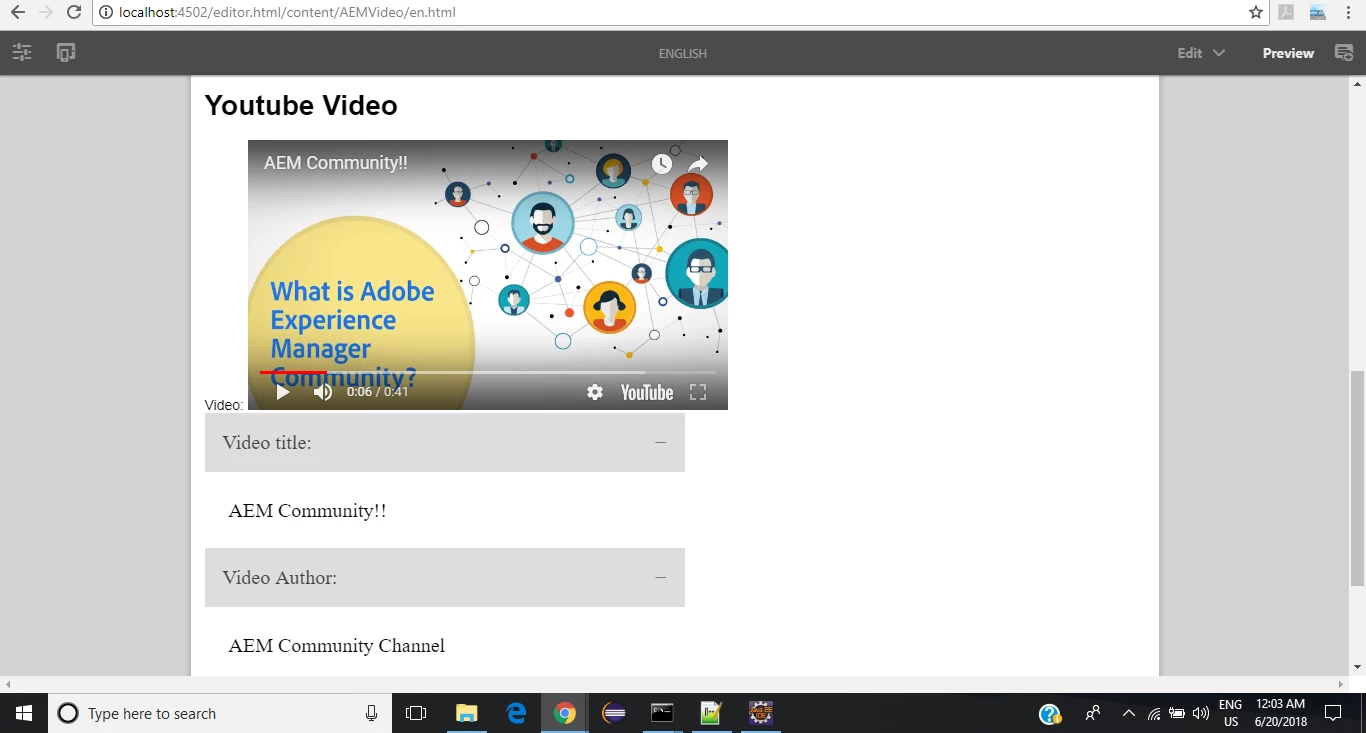Go forward in browser history
This screenshot has width=1366, height=733.
tap(46, 13)
